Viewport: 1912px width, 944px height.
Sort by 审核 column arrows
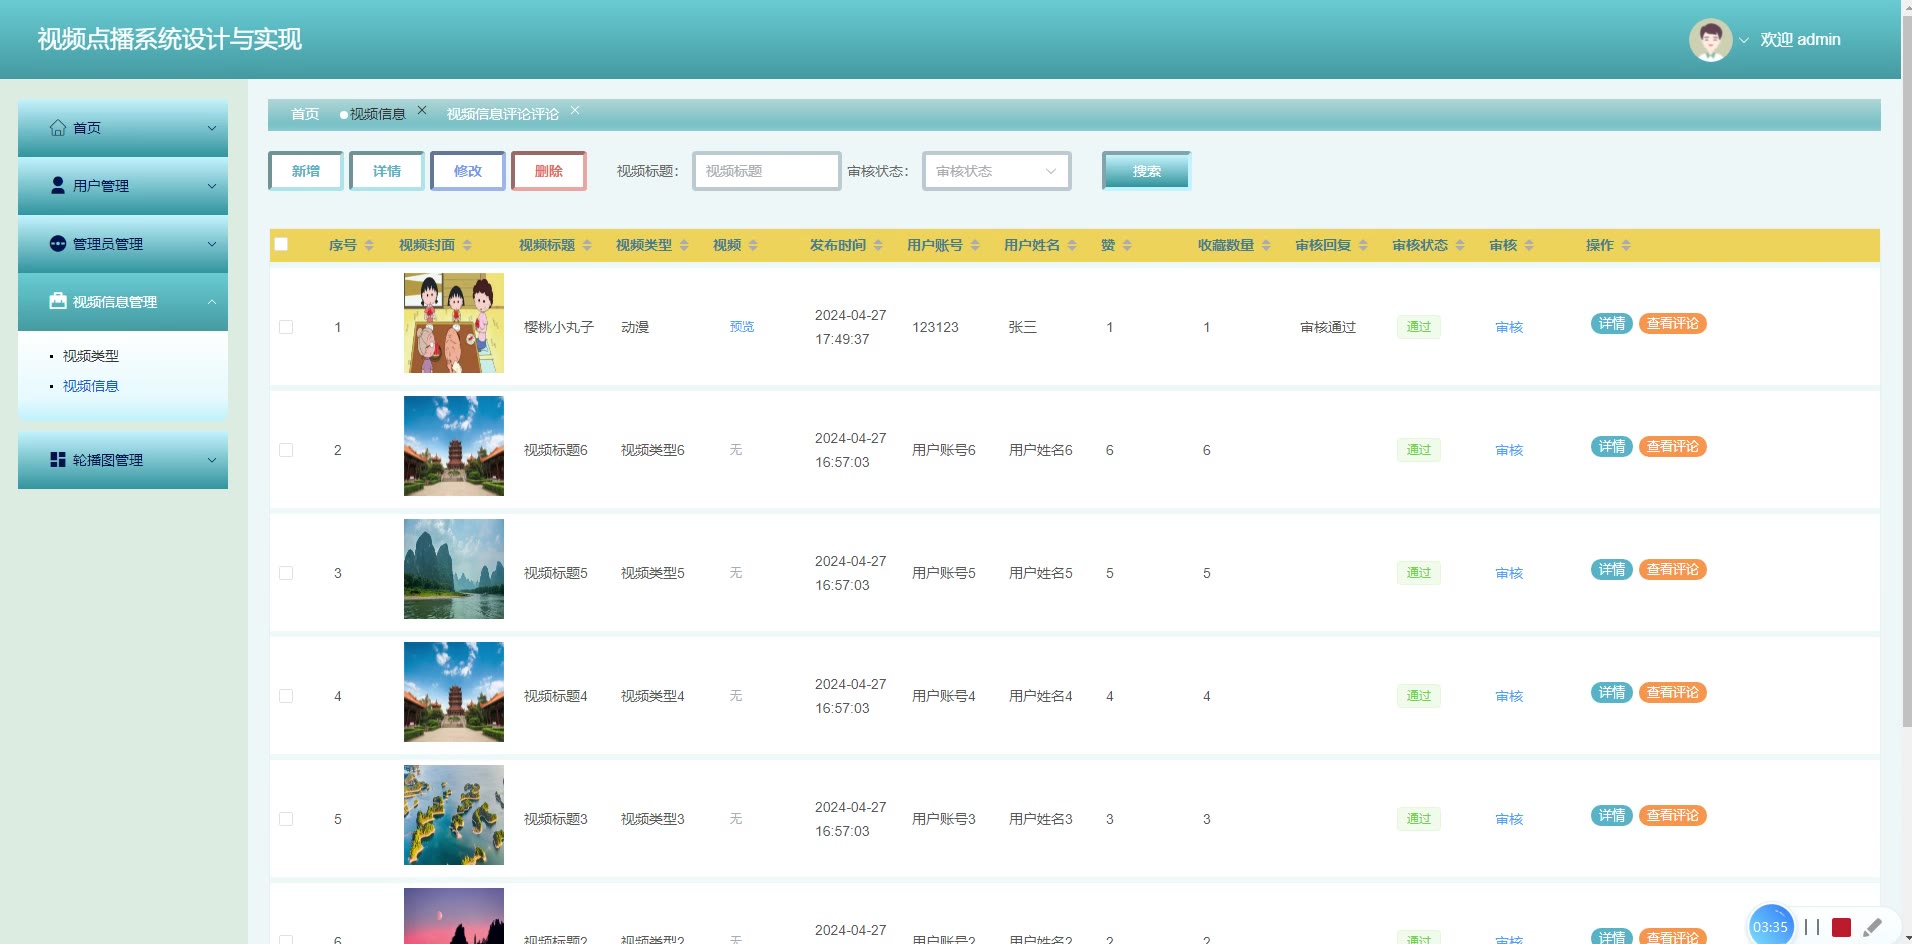click(1529, 245)
